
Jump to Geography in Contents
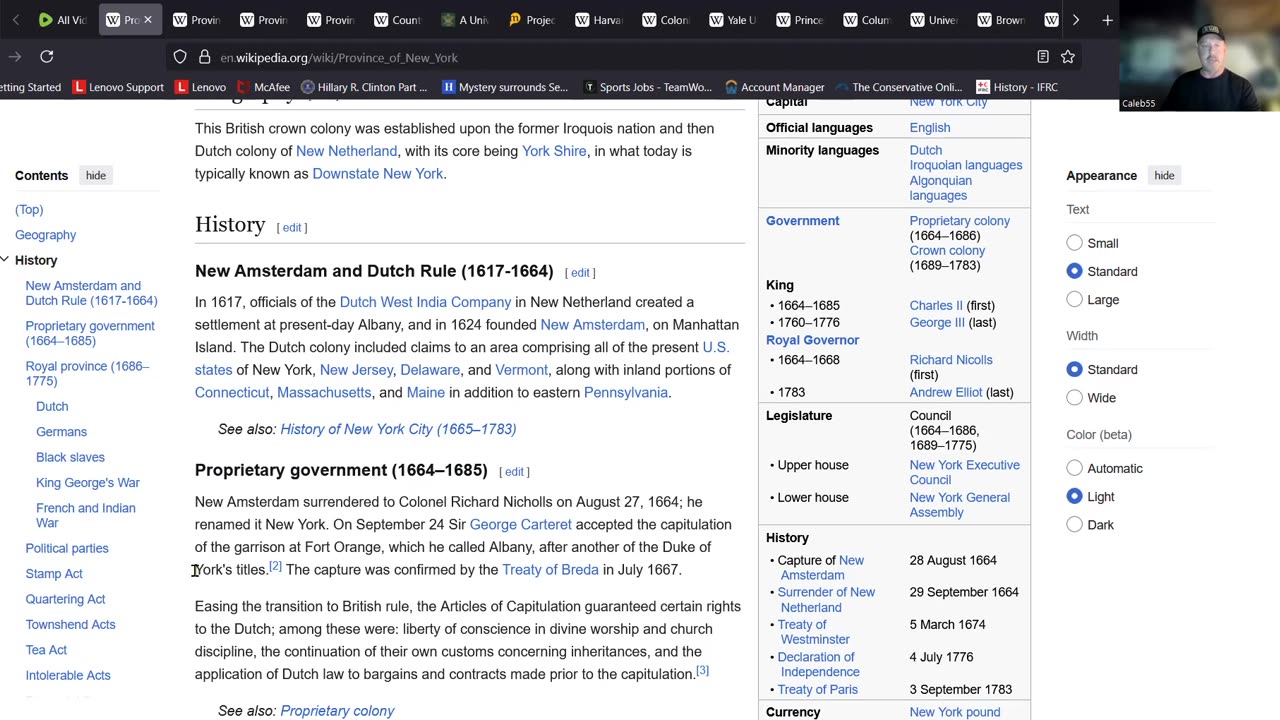pyautogui.click(x=45, y=235)
